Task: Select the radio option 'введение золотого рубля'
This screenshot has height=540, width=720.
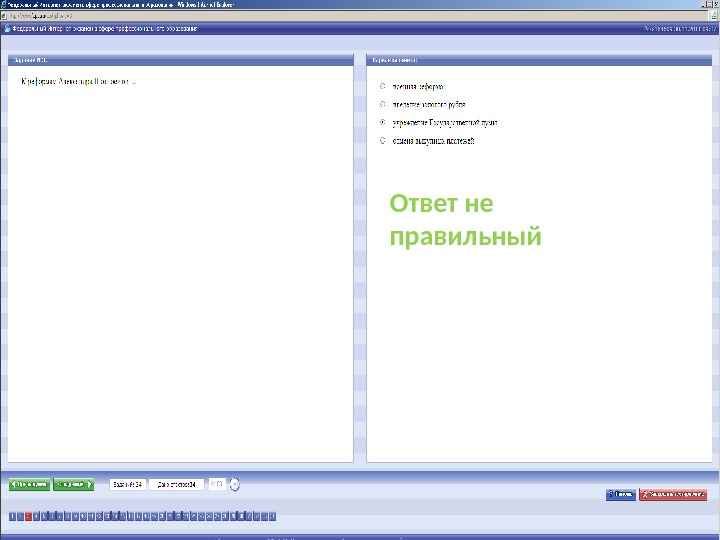Action: click(x=382, y=104)
